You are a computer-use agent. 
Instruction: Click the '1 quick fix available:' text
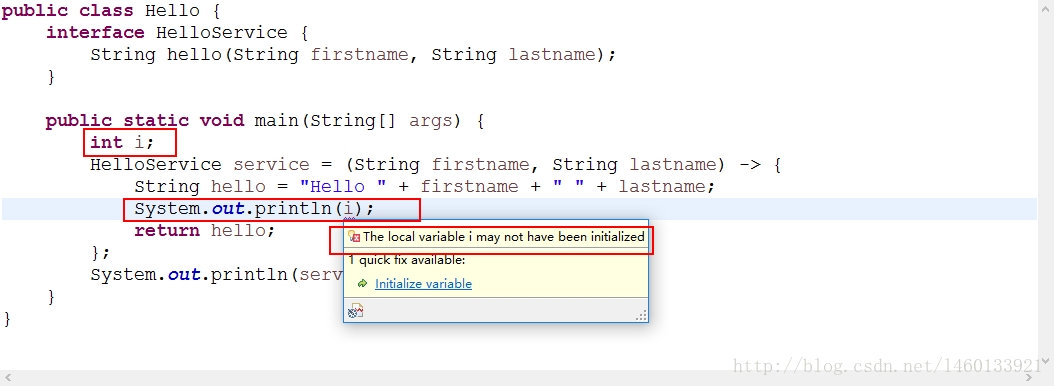click(406, 260)
